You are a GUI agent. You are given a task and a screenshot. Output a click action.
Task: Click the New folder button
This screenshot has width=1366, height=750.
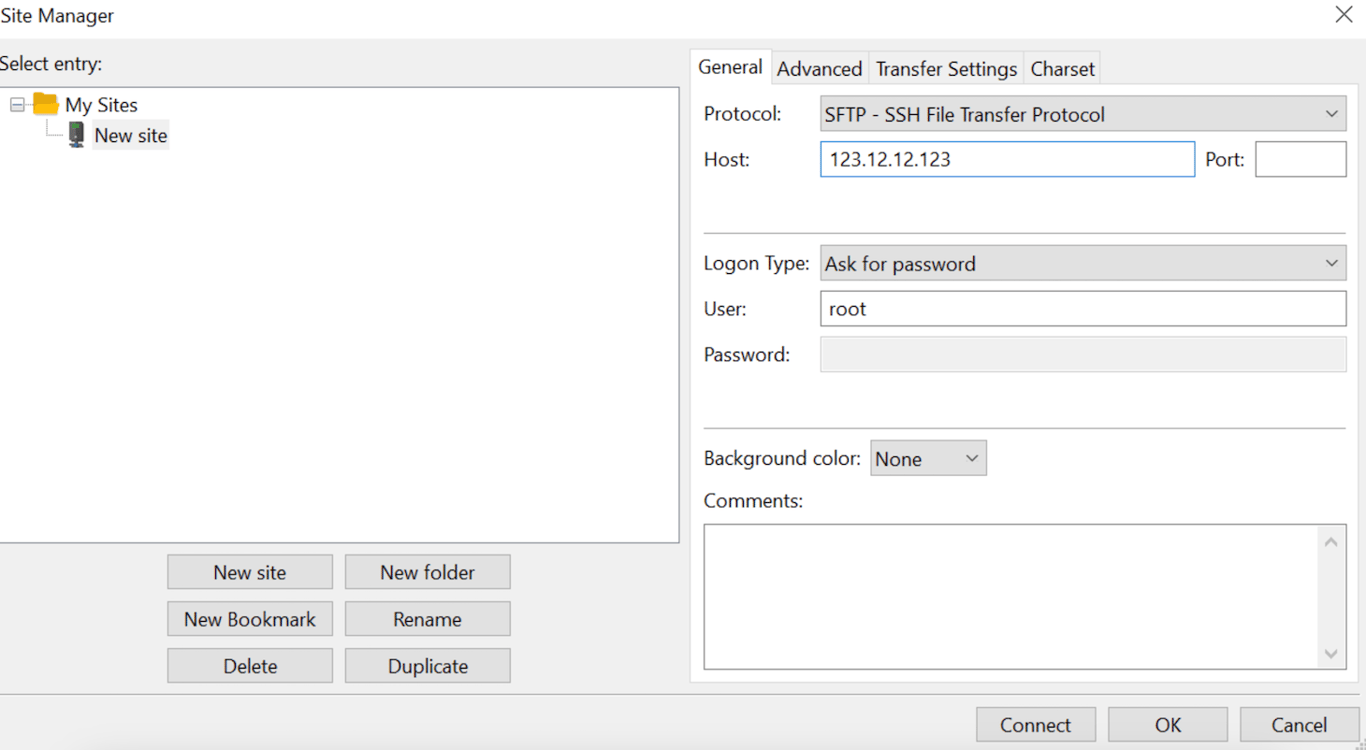tap(427, 571)
